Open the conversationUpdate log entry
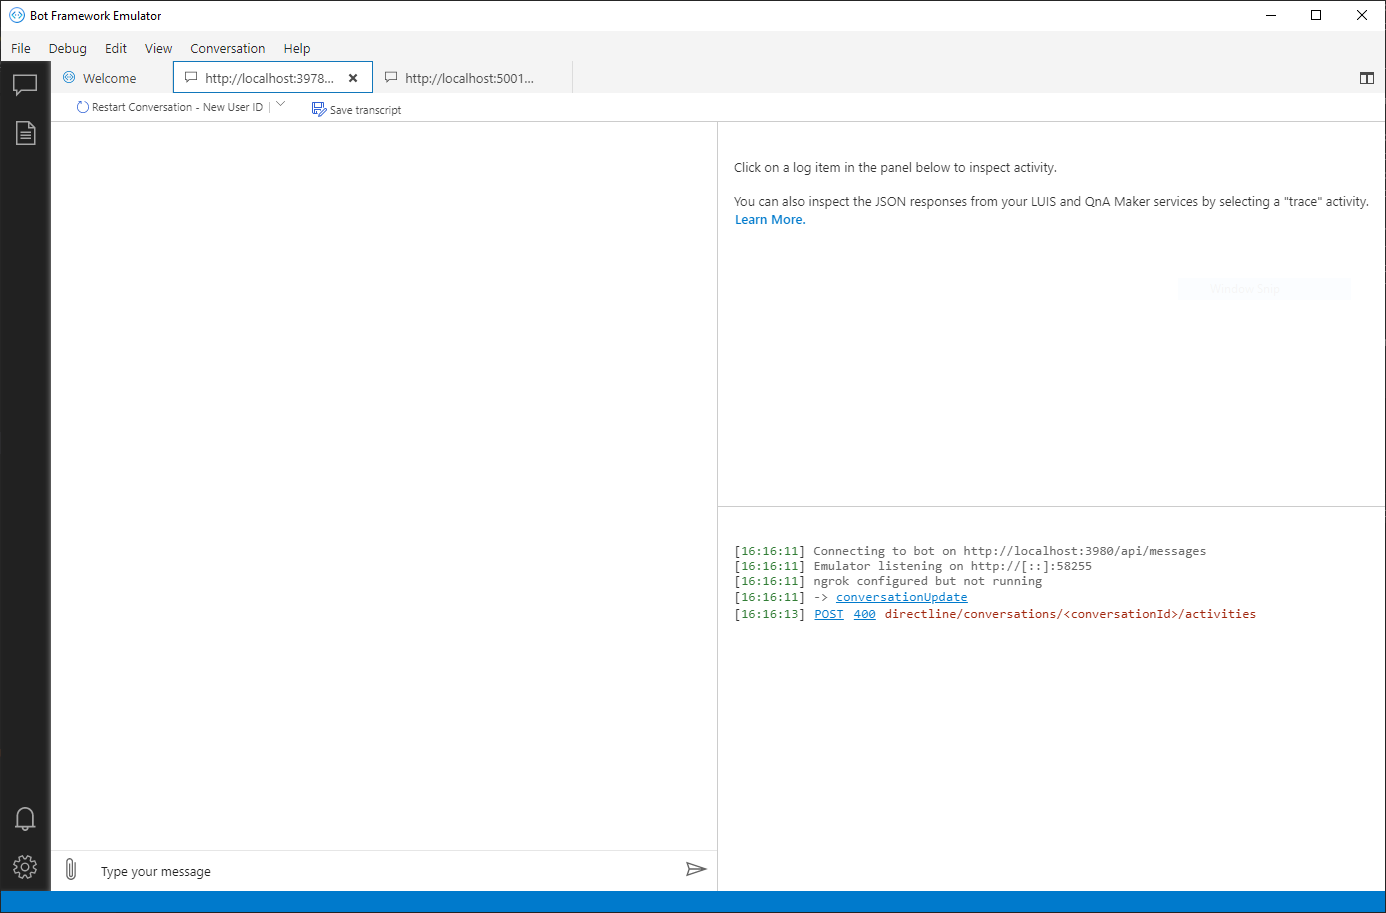 tap(901, 597)
